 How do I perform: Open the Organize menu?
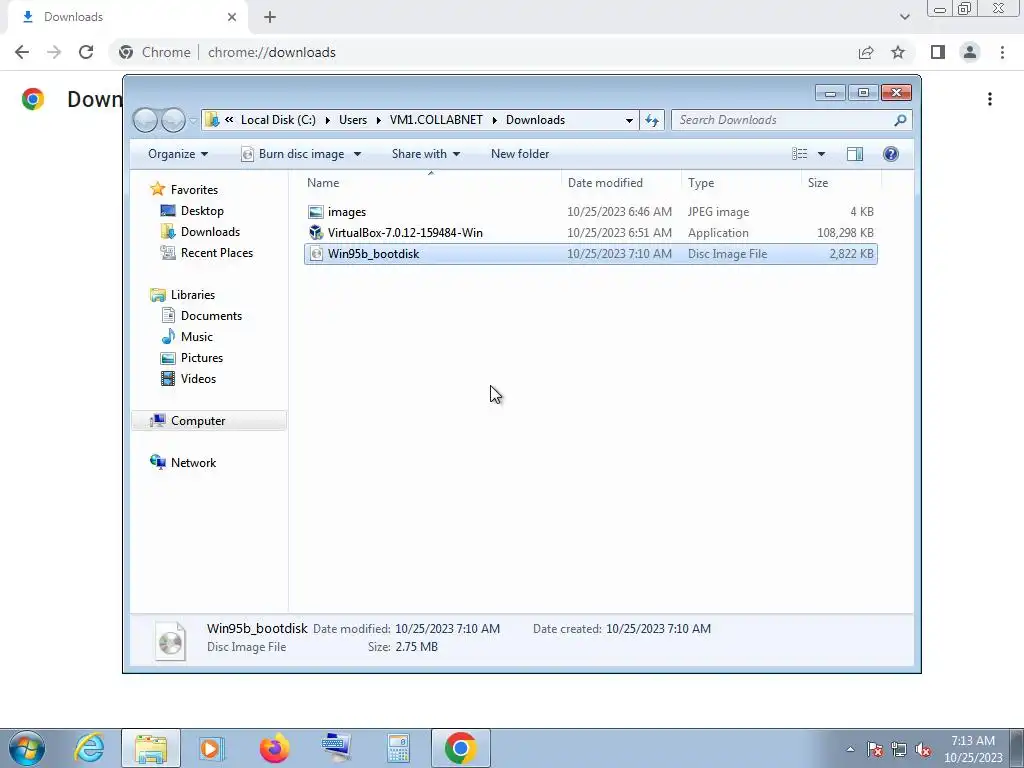click(x=178, y=154)
